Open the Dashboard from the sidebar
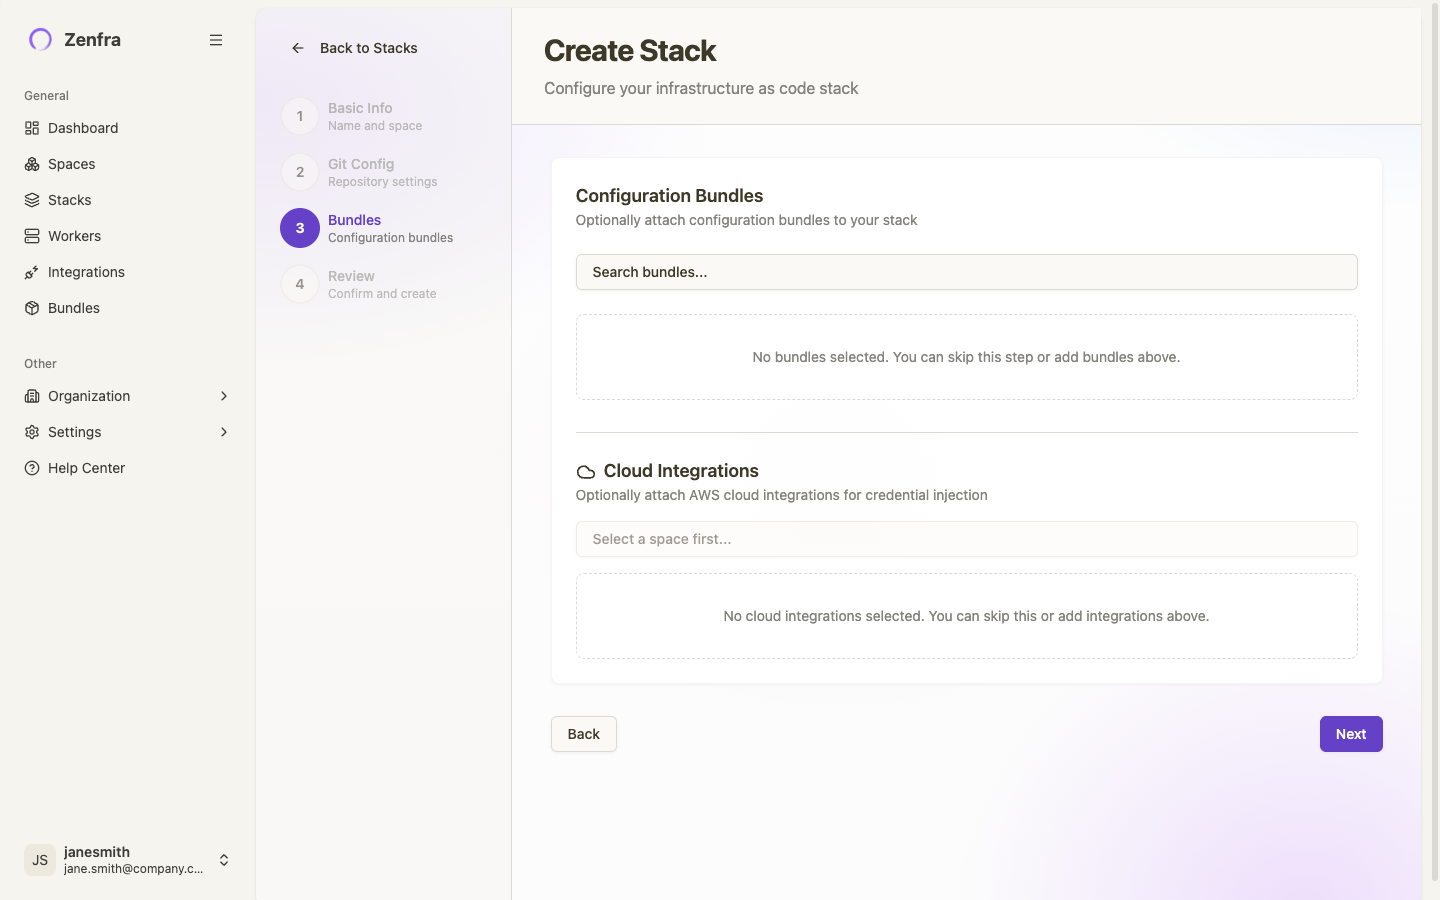Viewport: 1440px width, 900px height. pyautogui.click(x=33, y=128)
